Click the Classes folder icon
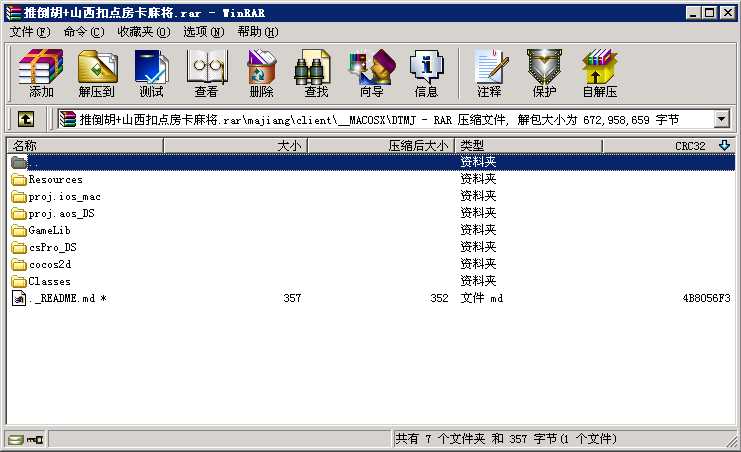This screenshot has height=452, width=741. tap(19, 282)
